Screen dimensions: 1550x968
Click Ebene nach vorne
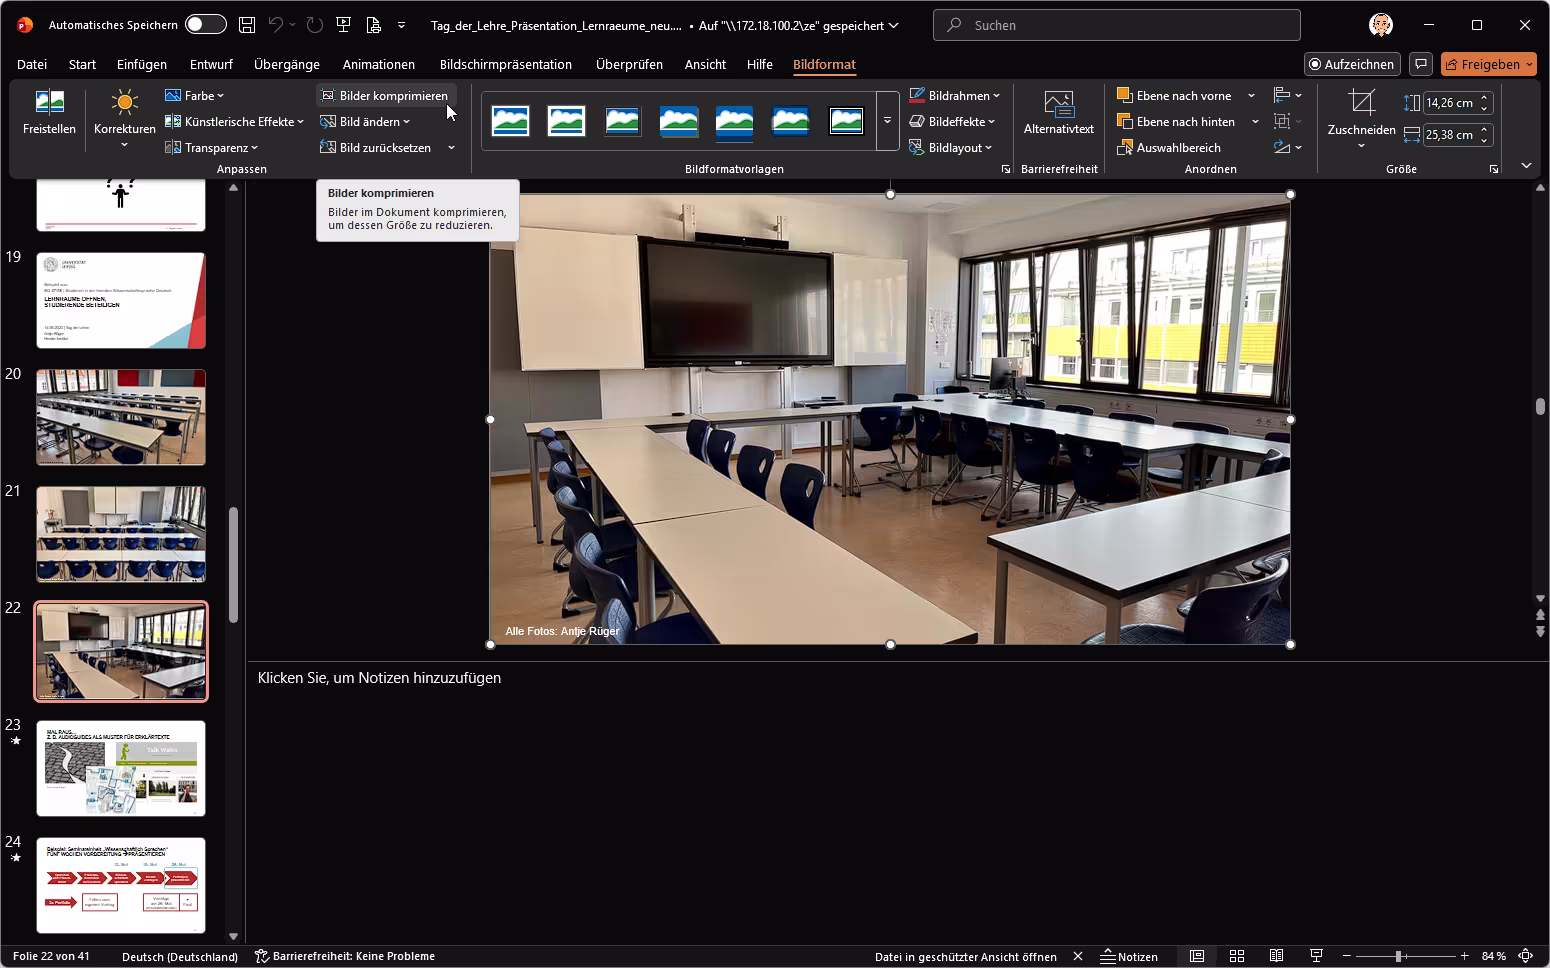coord(1174,96)
